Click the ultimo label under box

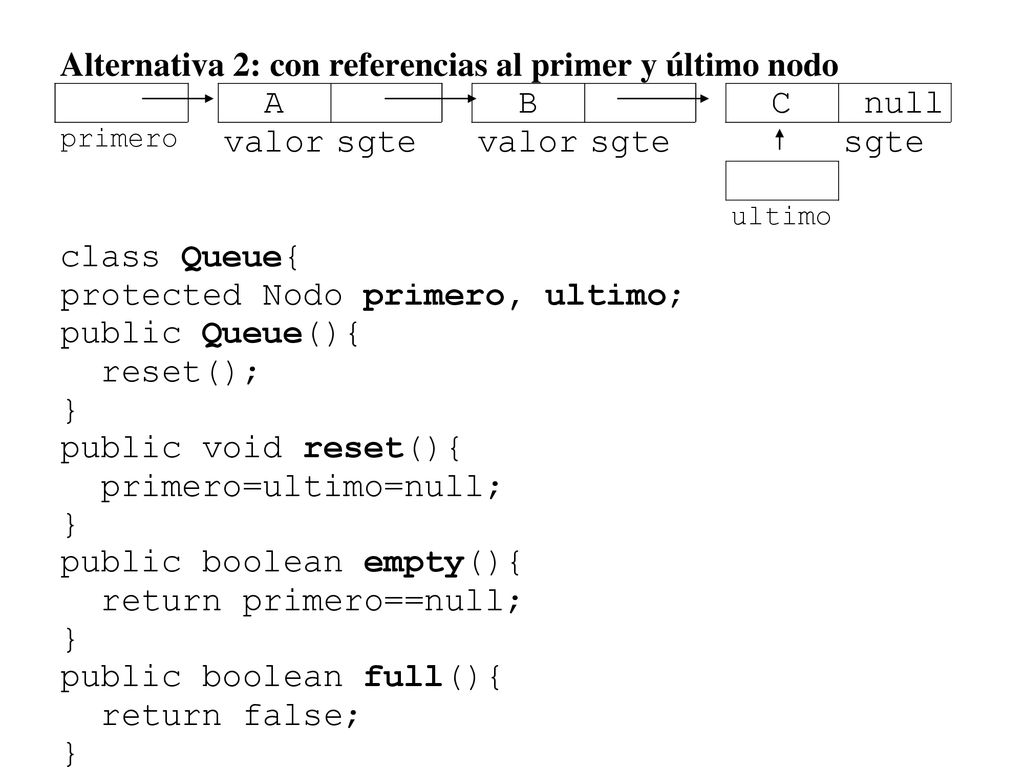[x=781, y=216]
